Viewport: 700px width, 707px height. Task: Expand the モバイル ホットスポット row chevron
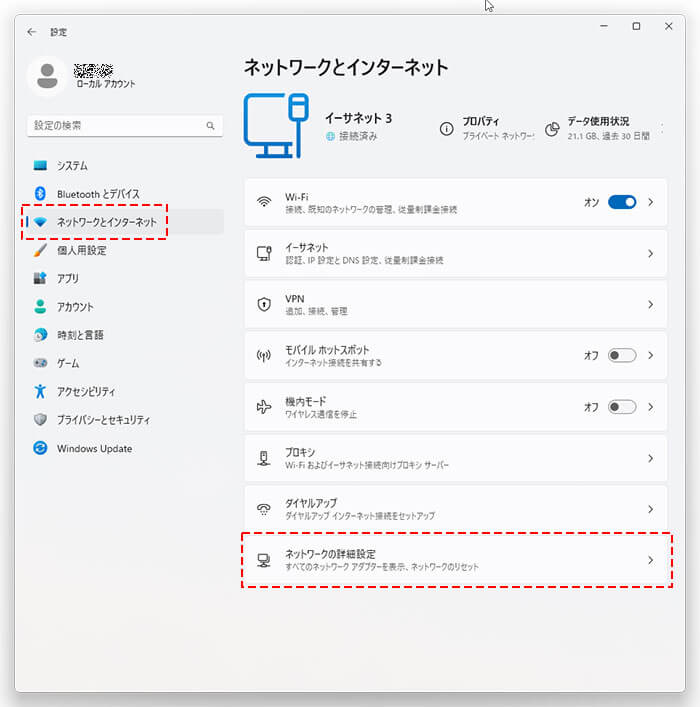point(650,355)
